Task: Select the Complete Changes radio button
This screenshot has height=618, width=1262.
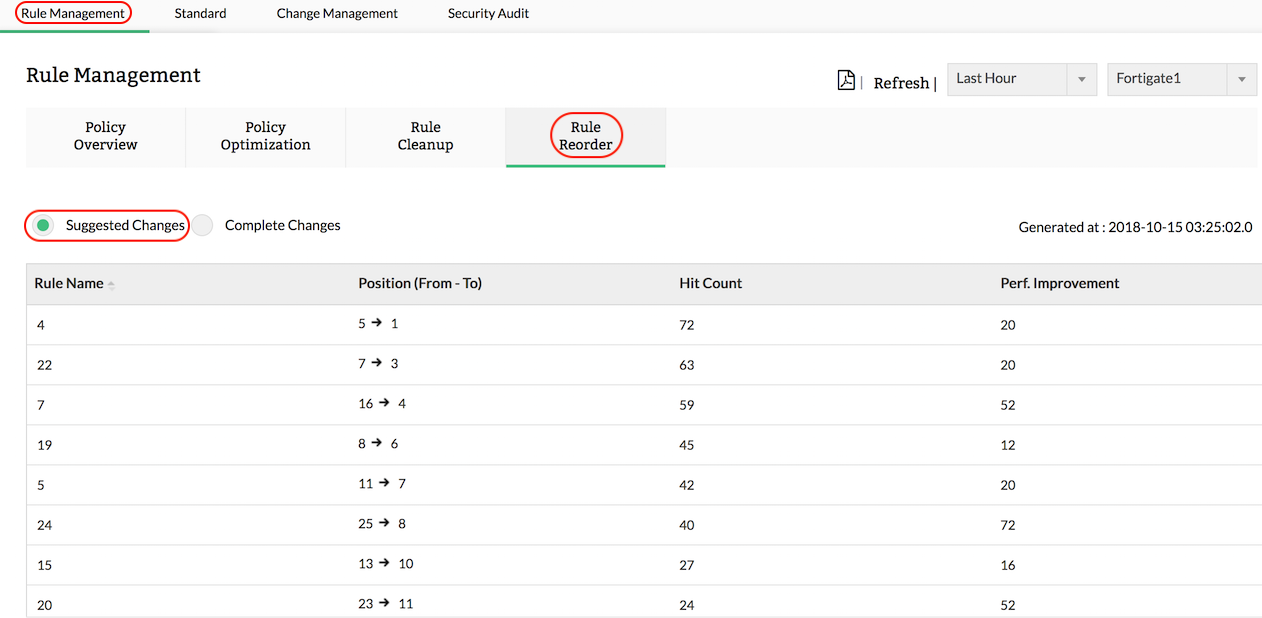Action: pyautogui.click(x=202, y=225)
